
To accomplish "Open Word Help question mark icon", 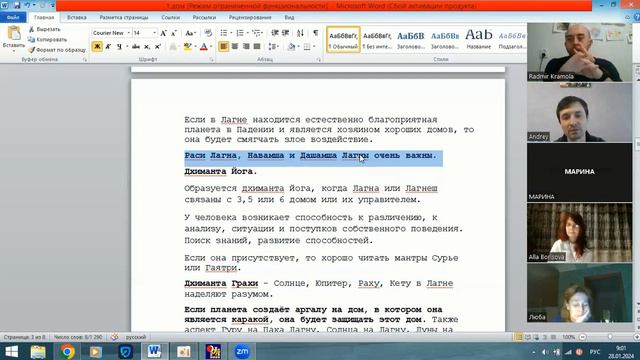I will tap(636, 18).
